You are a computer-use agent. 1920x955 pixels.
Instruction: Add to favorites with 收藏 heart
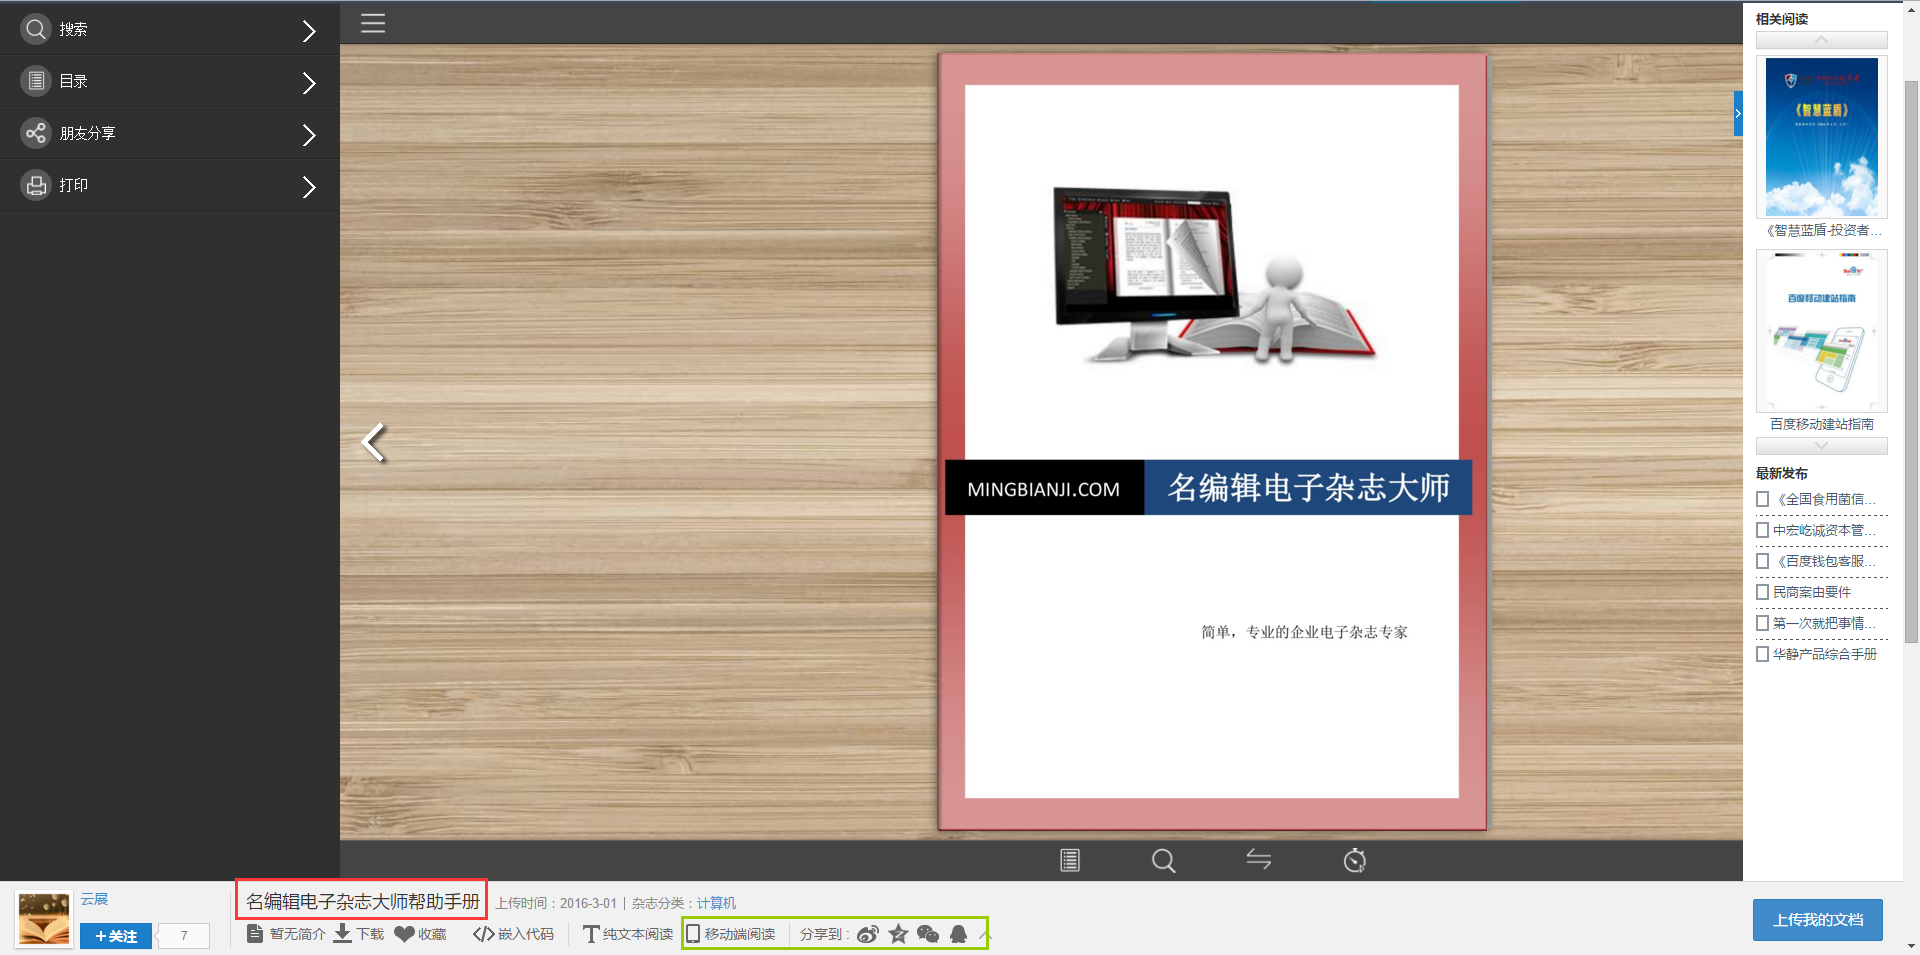(x=404, y=934)
